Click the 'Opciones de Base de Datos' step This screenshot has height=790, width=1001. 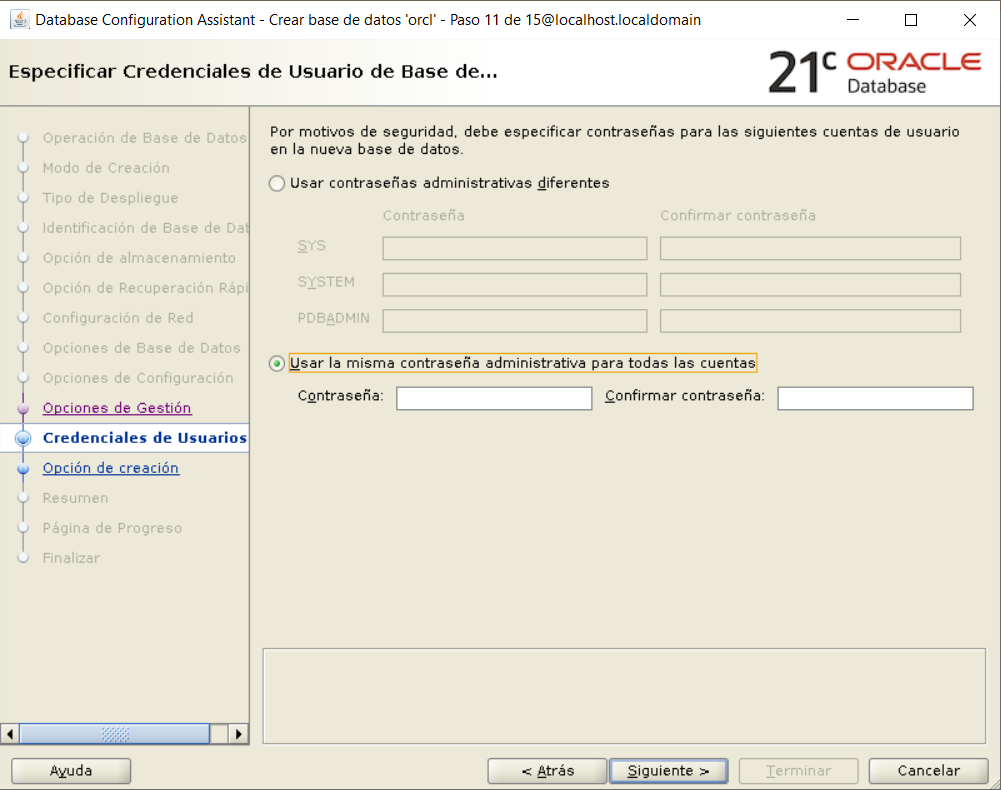pos(142,348)
